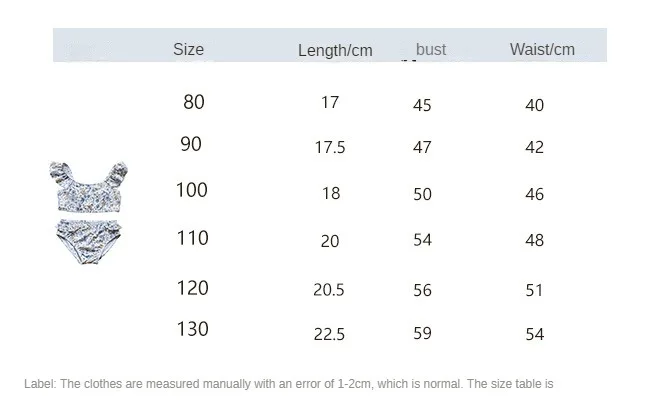Click length value 22.5

[330, 334]
